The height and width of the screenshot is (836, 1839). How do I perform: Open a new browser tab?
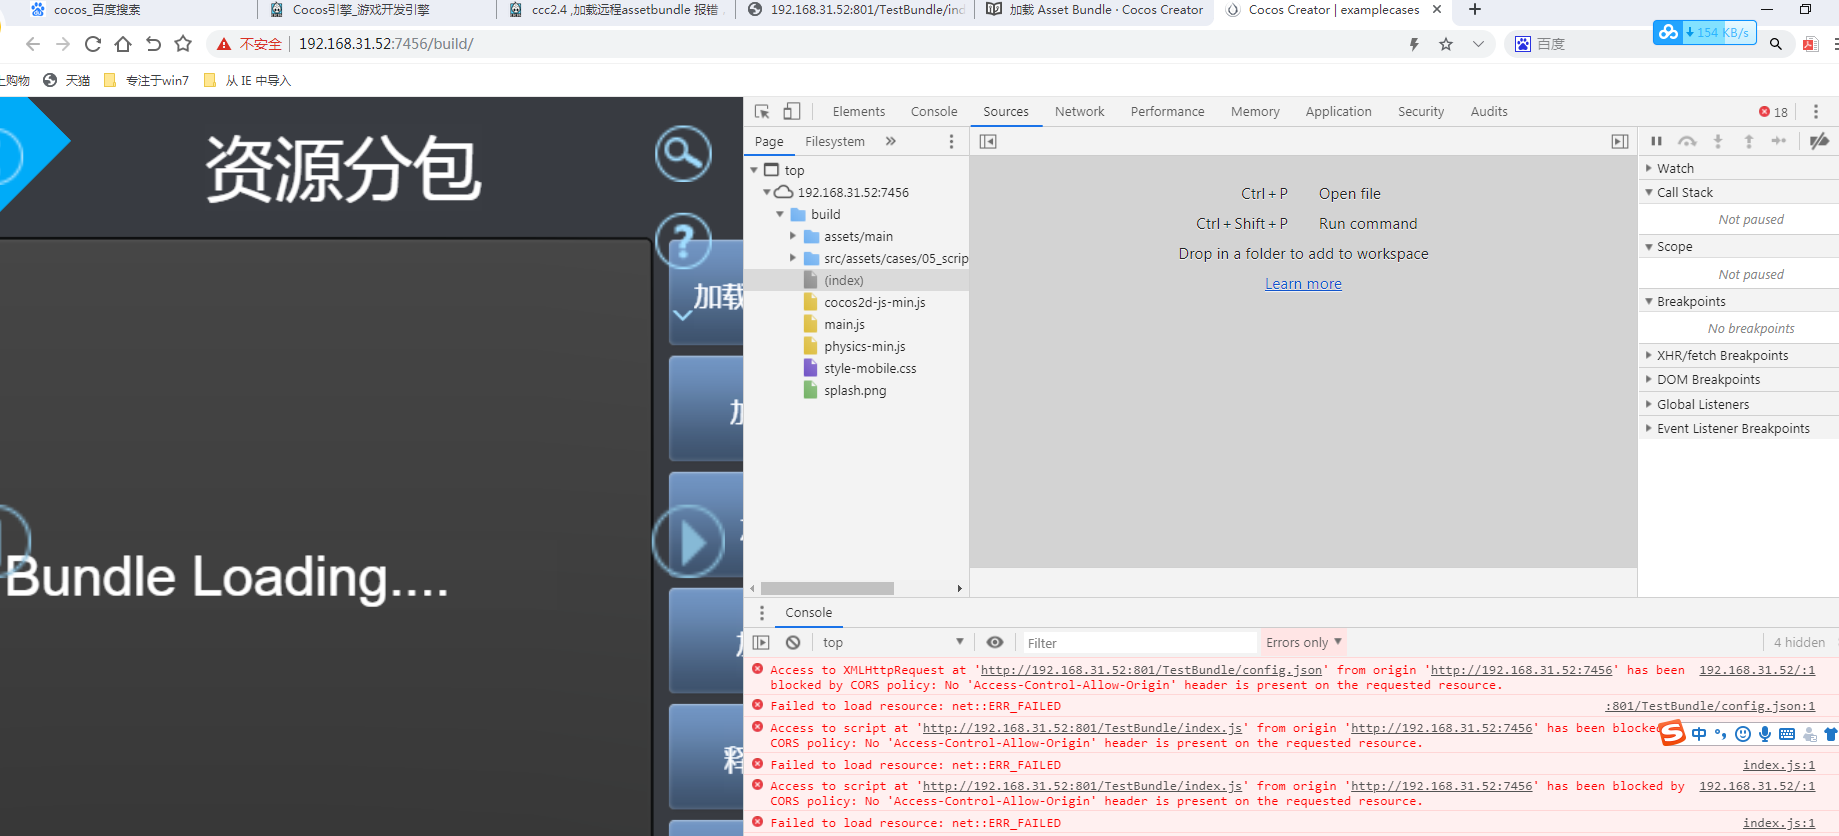1474,10
